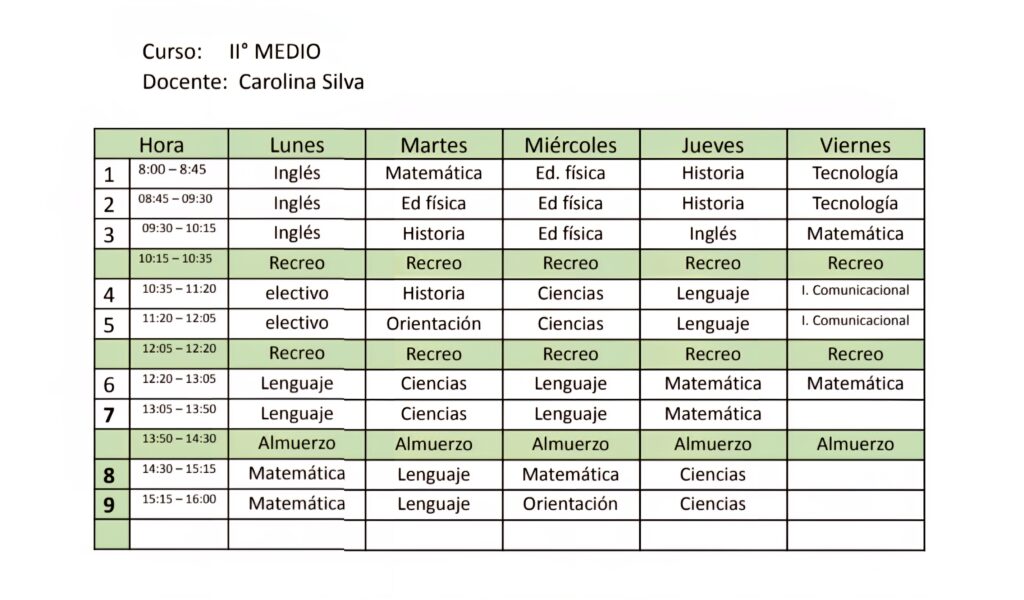The height and width of the screenshot is (600, 1024).
Task: Select the Hora header cell
Action: tap(161, 144)
